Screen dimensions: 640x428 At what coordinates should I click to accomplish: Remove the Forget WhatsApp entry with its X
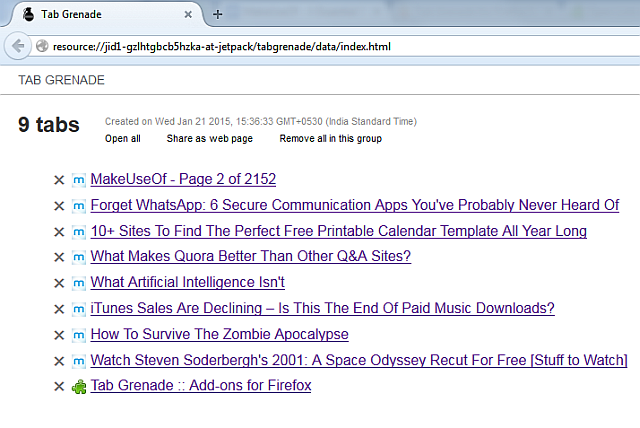(x=59, y=206)
